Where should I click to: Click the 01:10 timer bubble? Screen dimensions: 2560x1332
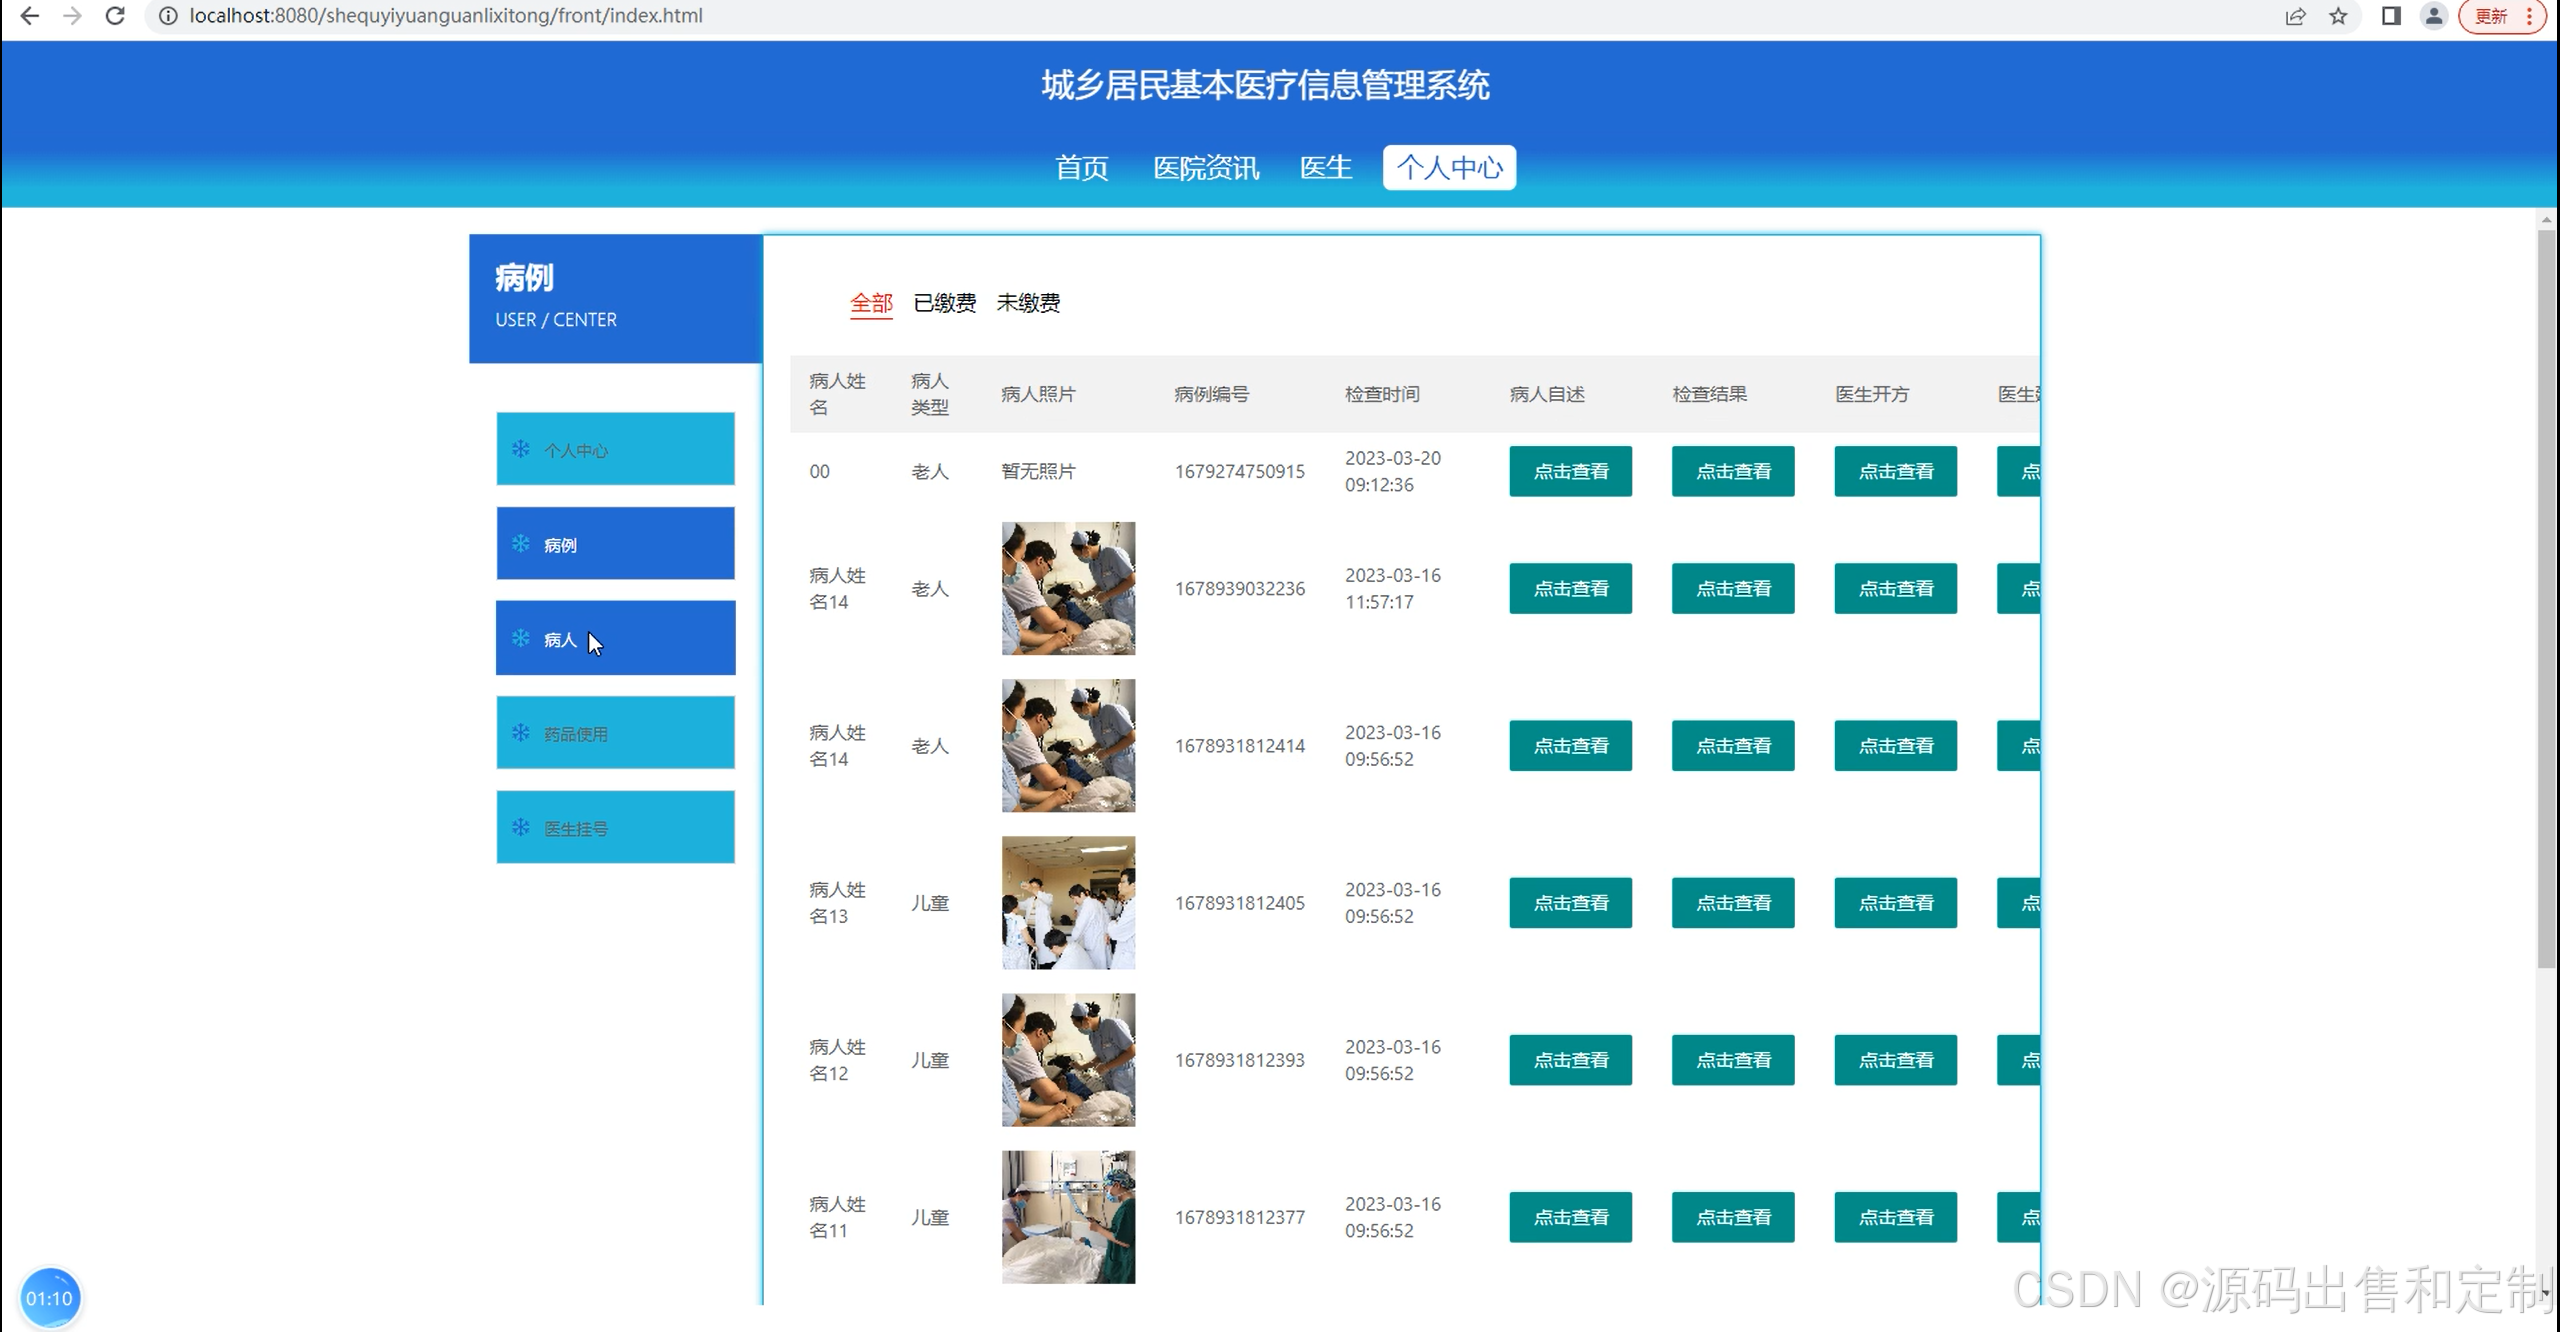[x=49, y=1298]
